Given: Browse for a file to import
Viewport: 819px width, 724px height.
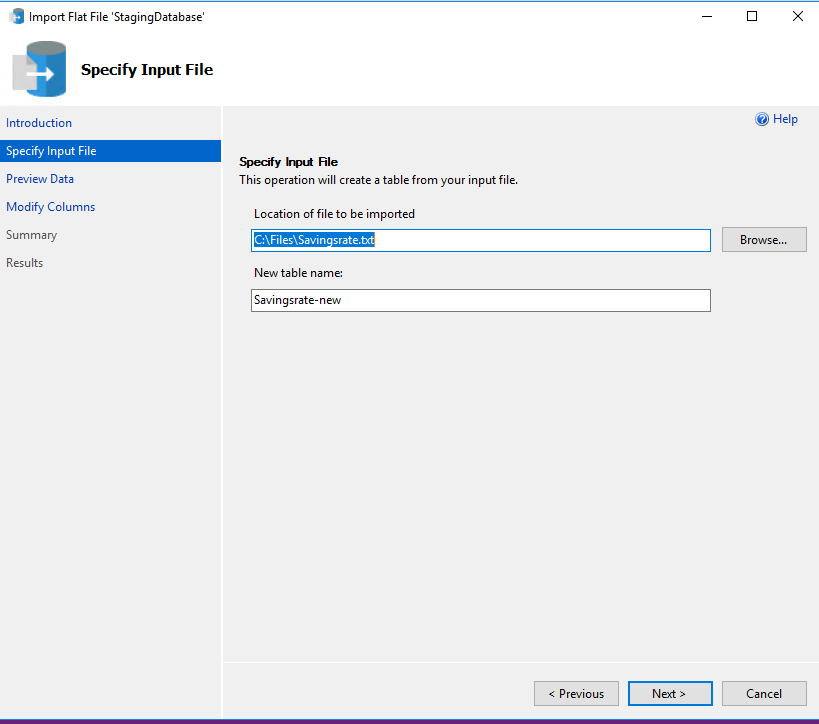Looking at the screenshot, I should (764, 240).
